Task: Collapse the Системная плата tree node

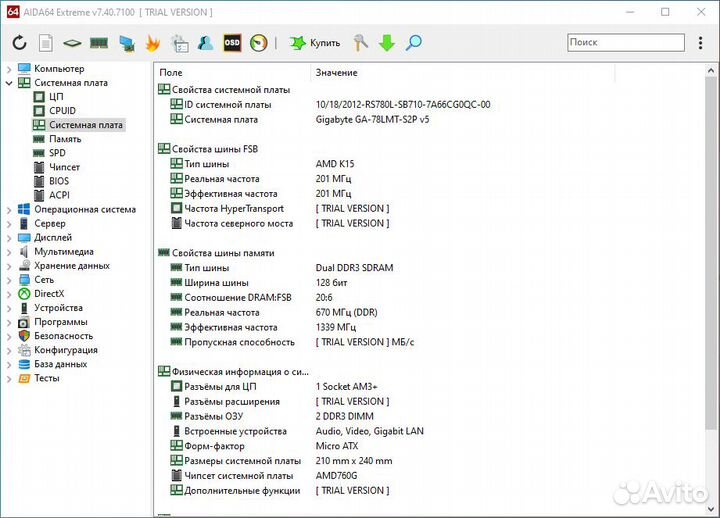Action: 9,83
